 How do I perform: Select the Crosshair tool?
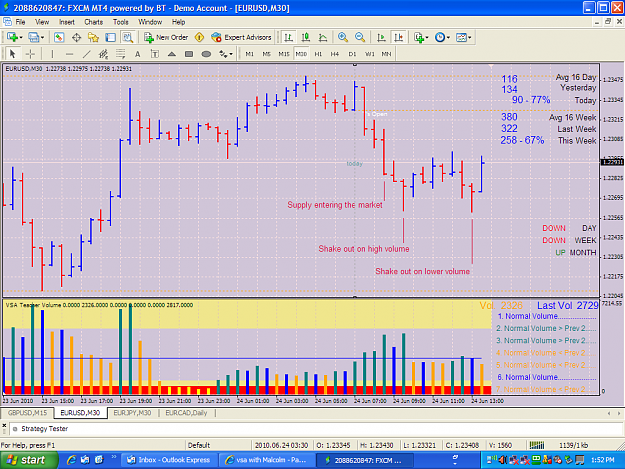coord(30,54)
